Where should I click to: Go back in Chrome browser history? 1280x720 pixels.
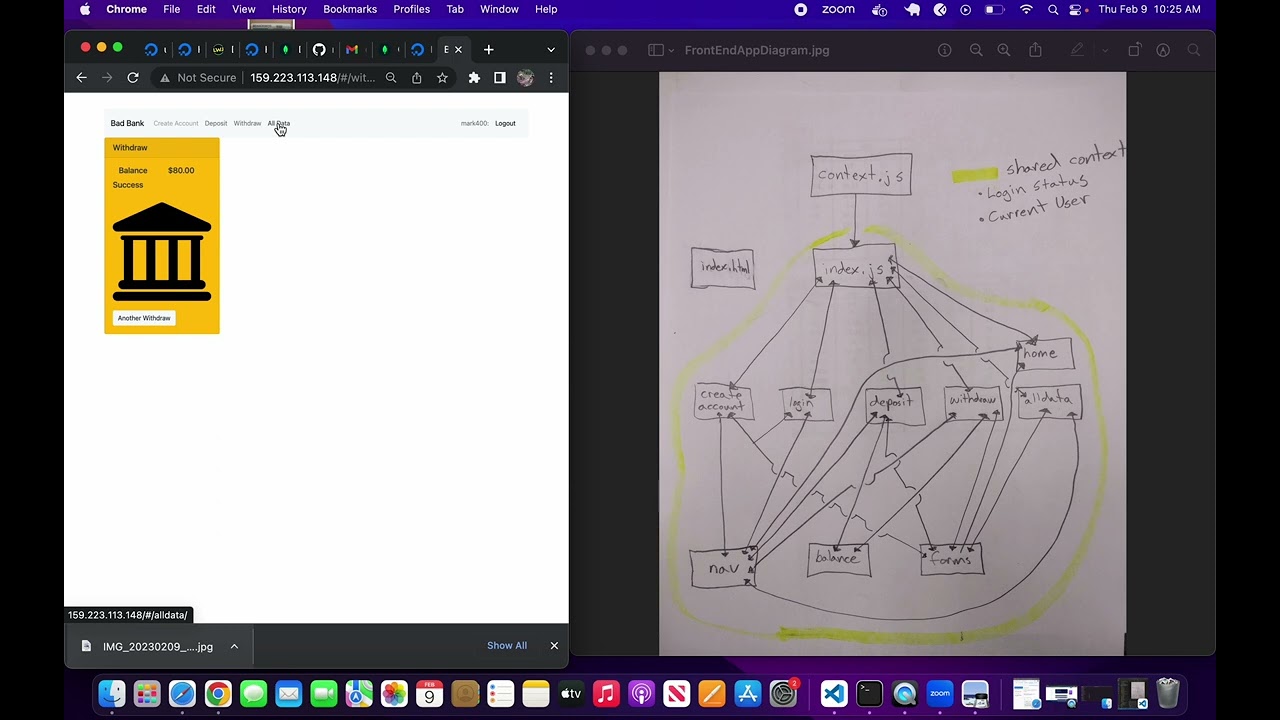[x=82, y=78]
